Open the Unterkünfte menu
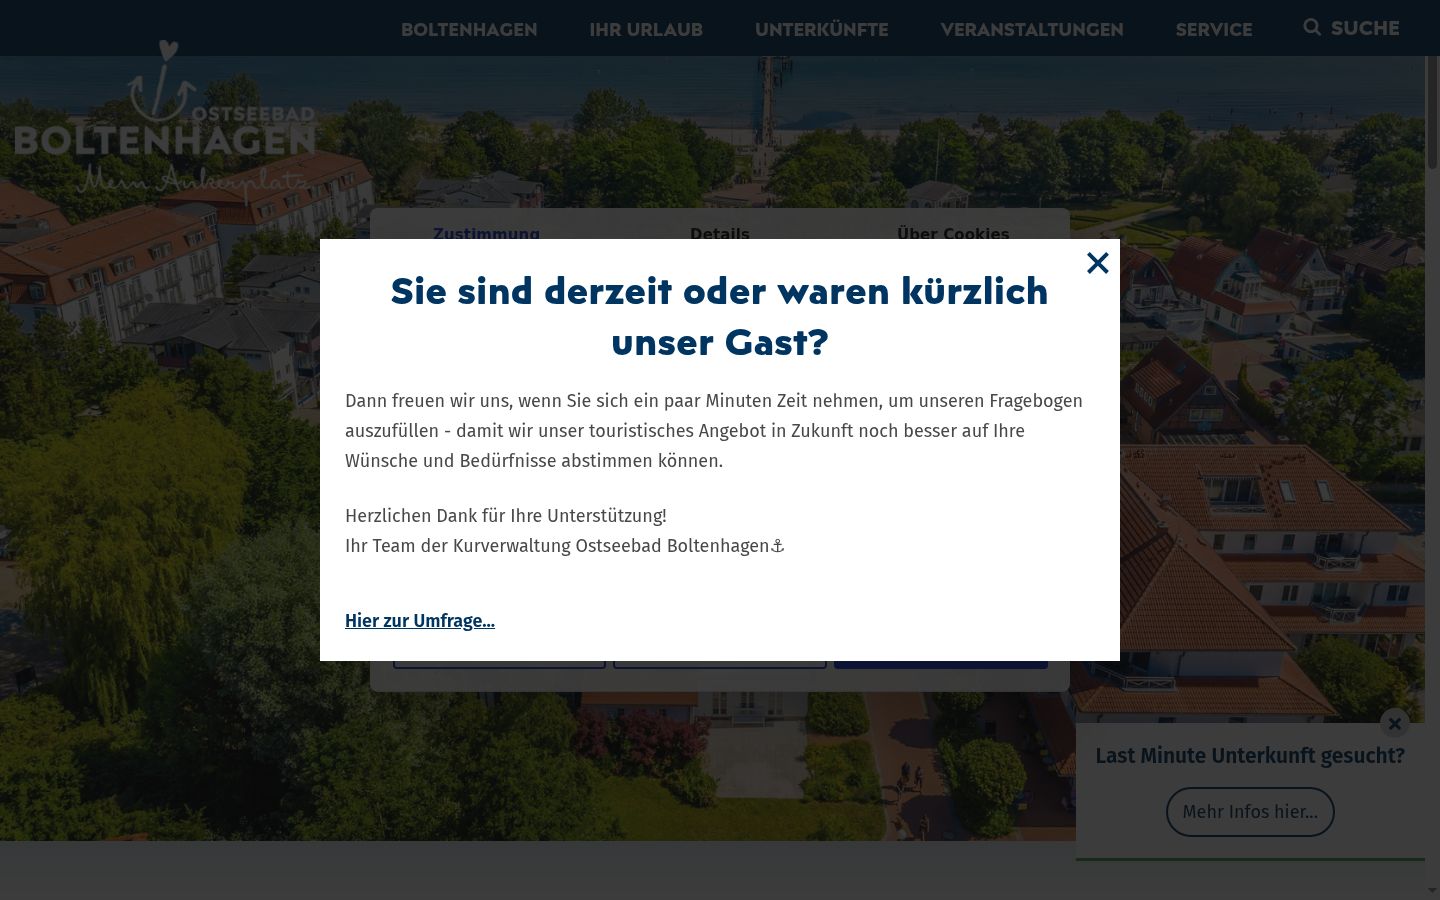 click(821, 29)
